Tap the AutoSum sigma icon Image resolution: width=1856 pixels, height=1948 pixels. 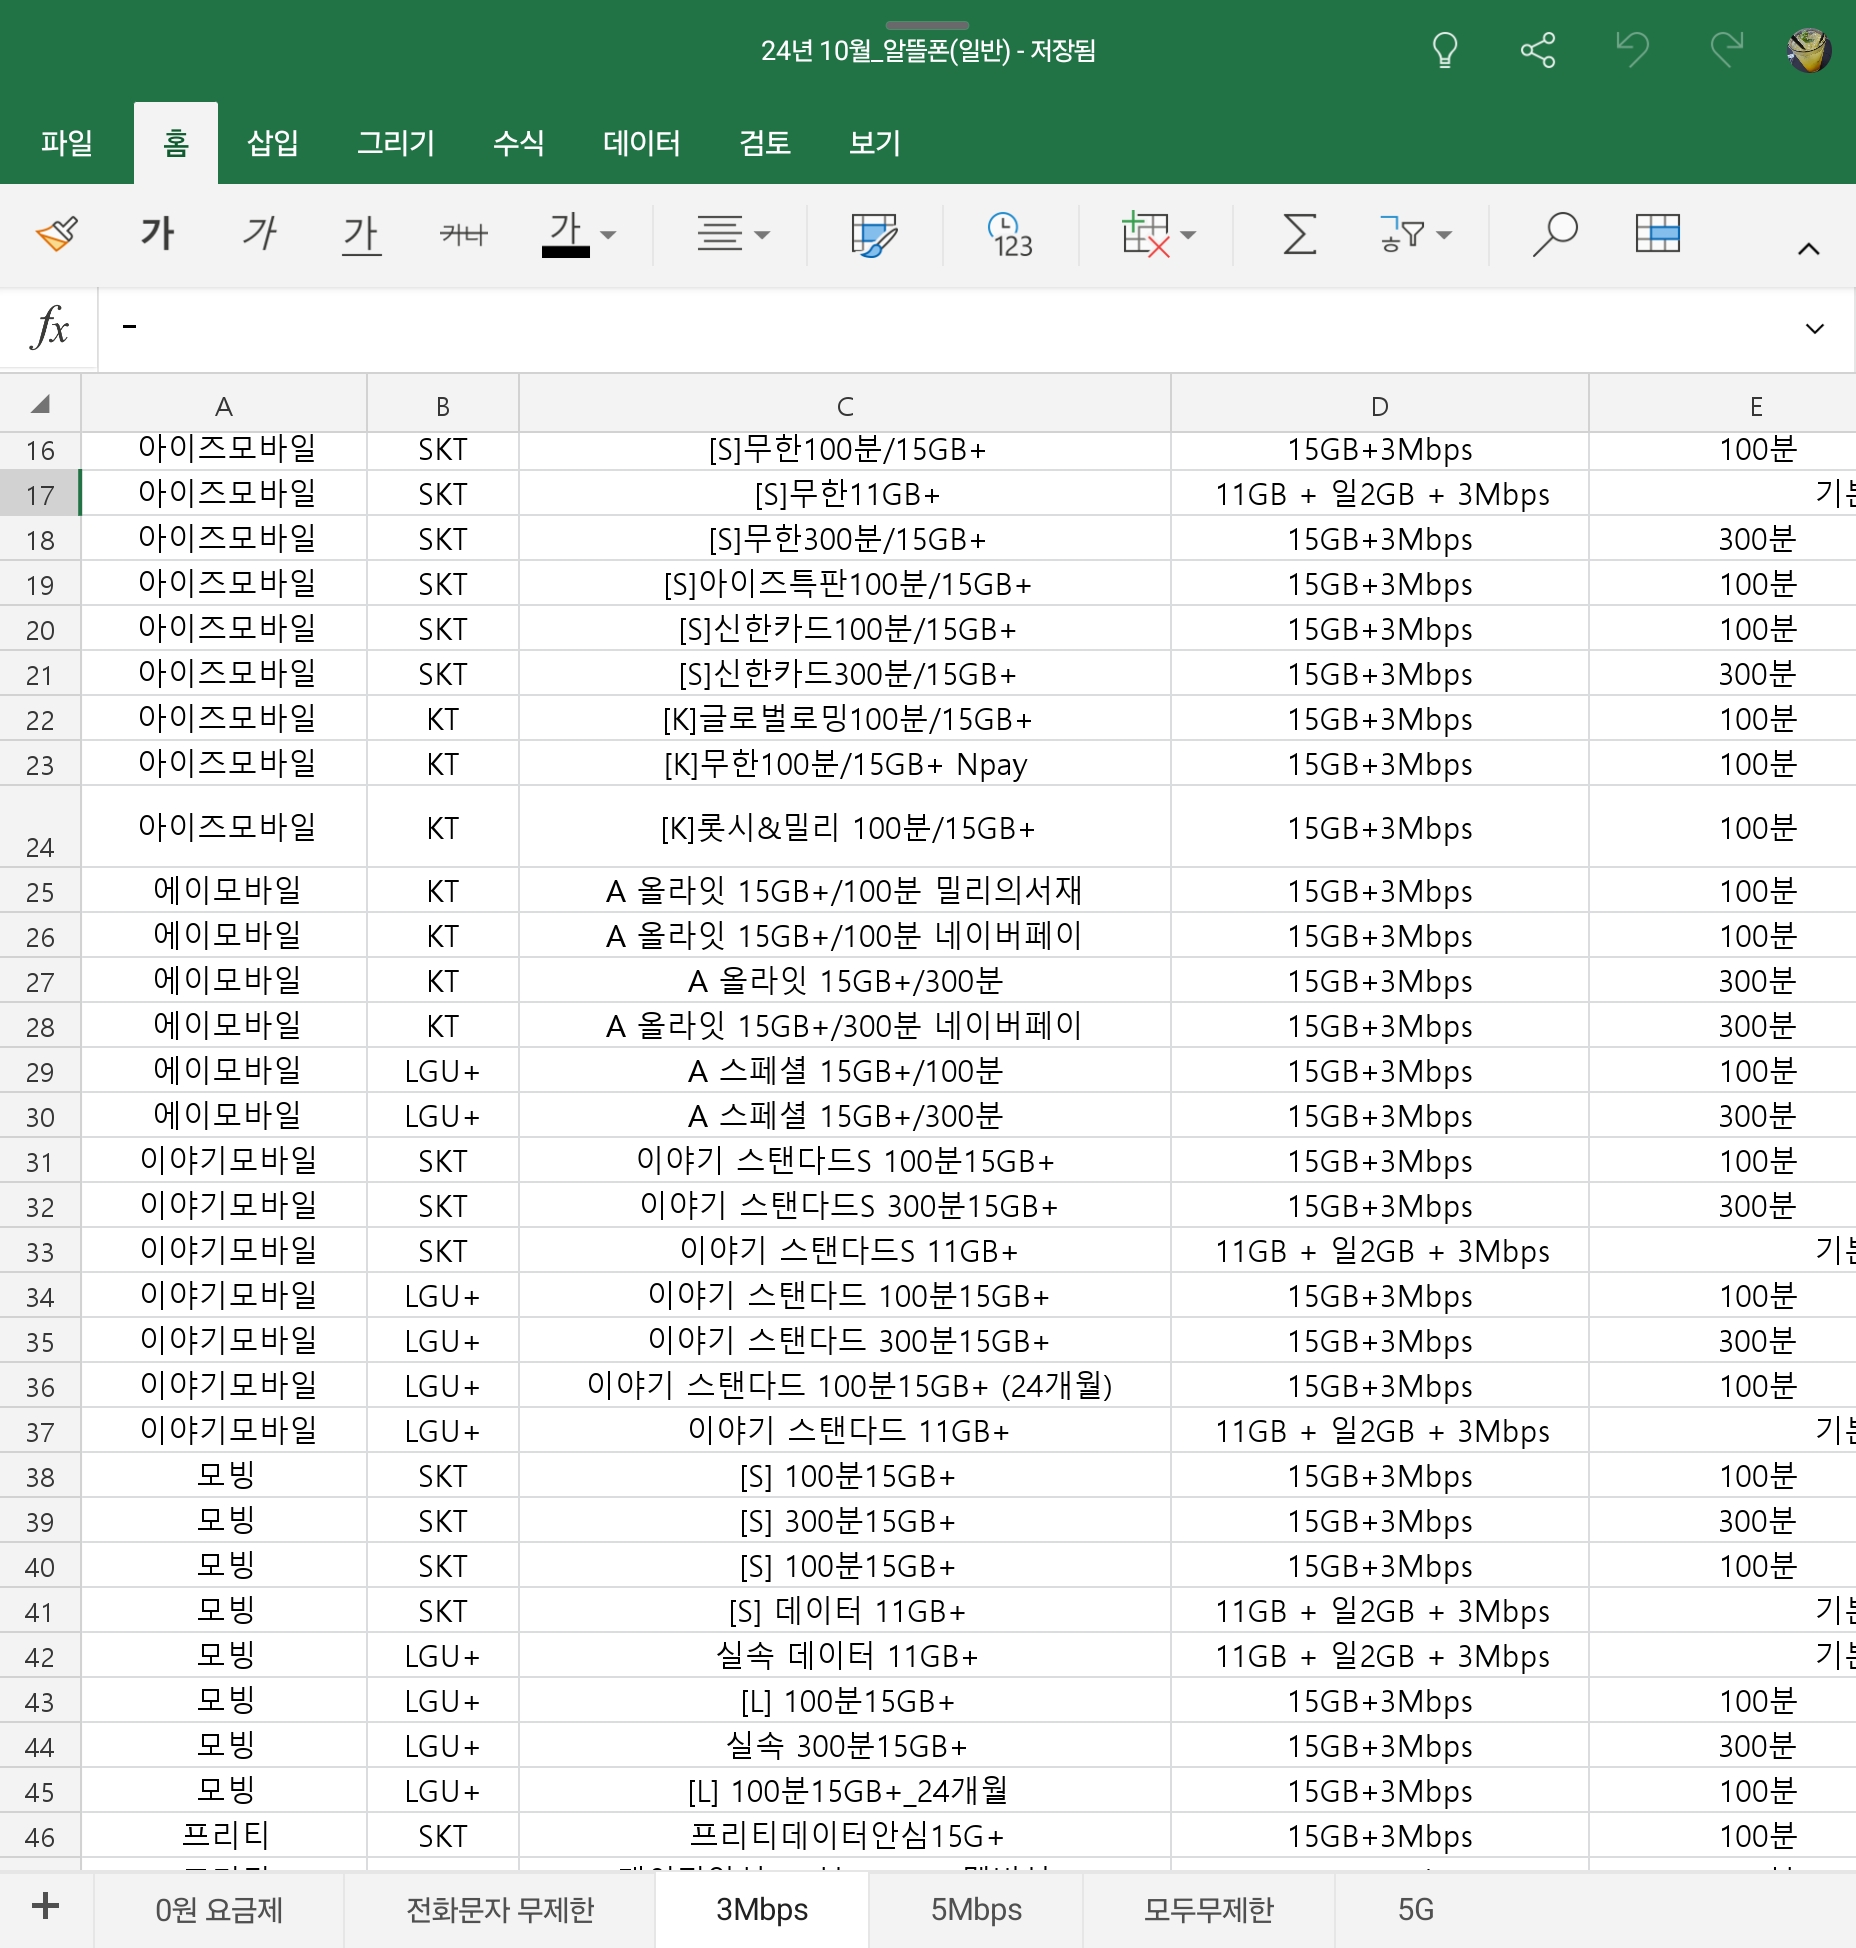tap(1299, 235)
